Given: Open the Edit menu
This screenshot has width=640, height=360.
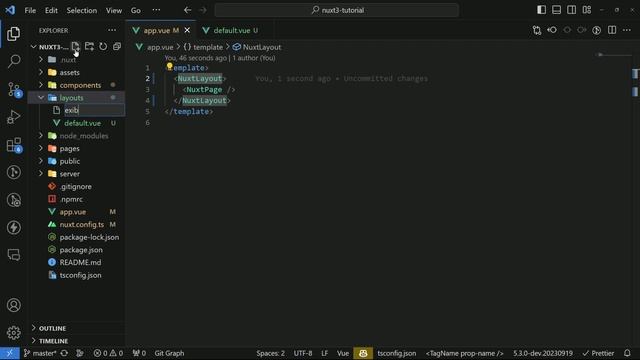Looking at the screenshot, I should click(51, 10).
